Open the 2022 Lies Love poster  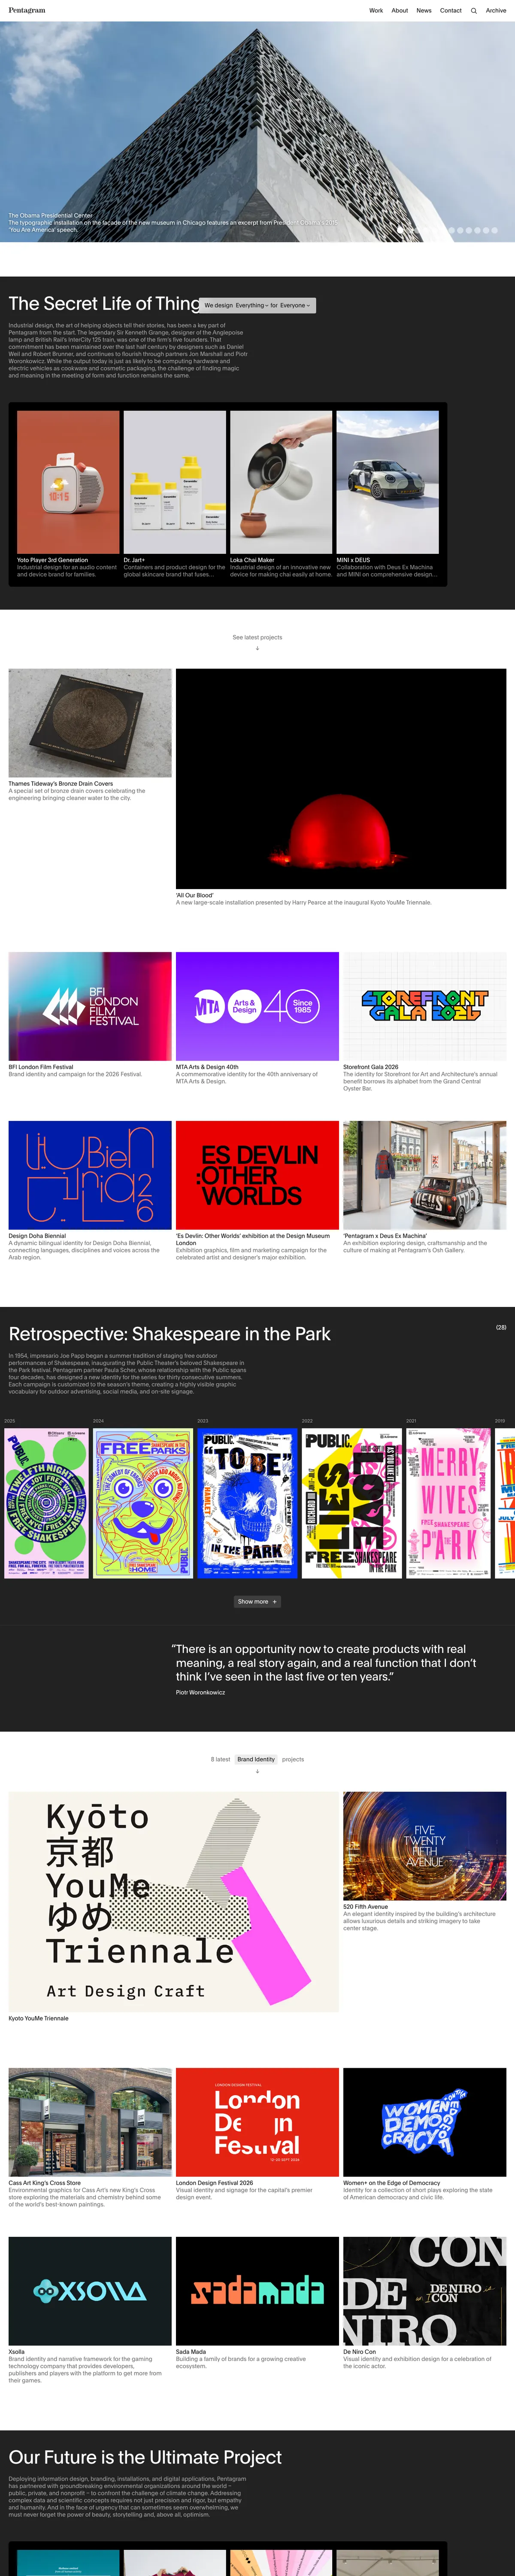tap(351, 1503)
